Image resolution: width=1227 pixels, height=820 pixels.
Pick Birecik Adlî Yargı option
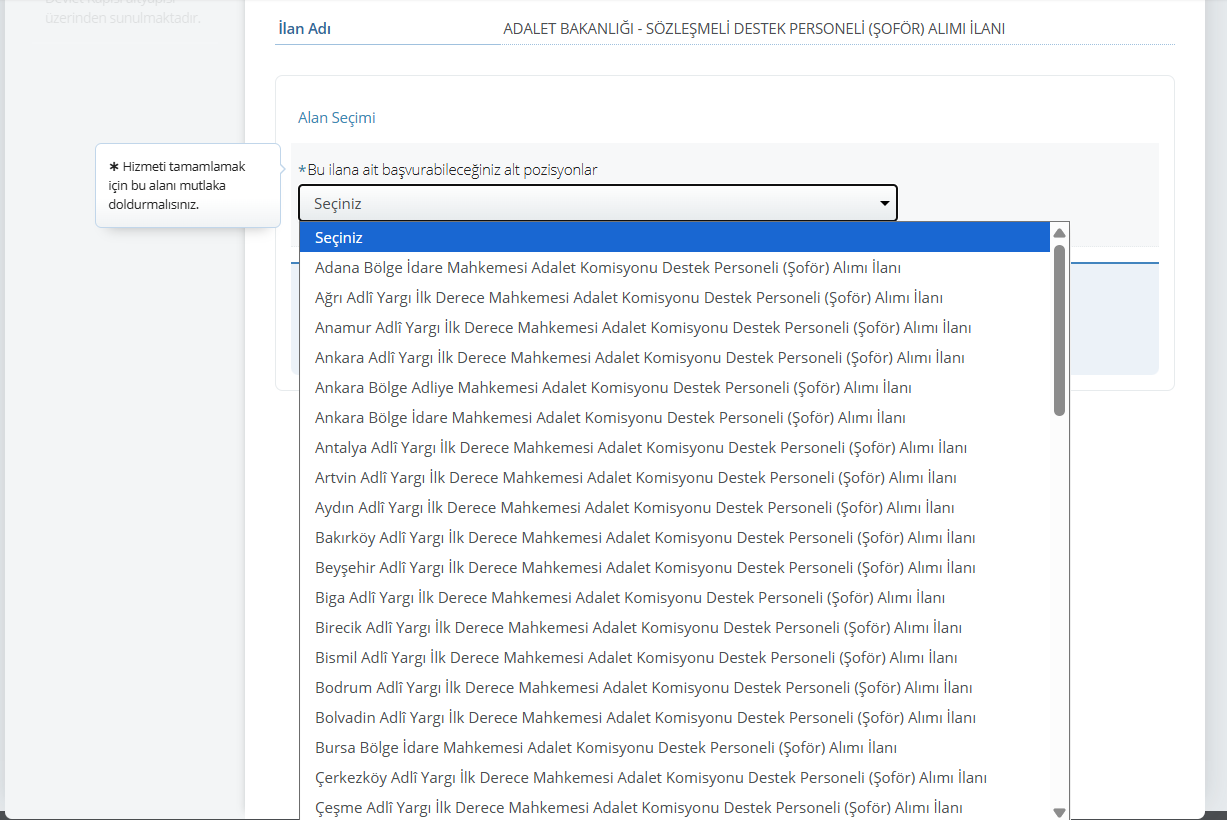point(675,628)
